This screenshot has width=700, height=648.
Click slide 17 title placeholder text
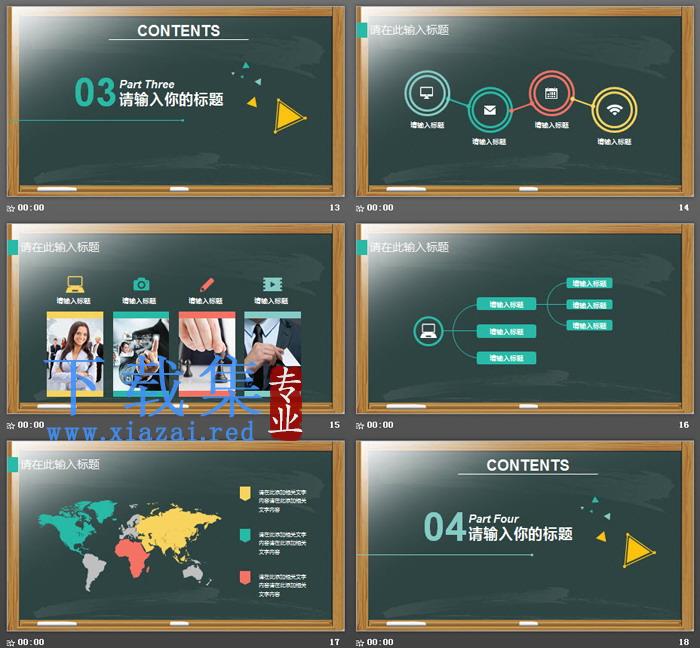click(60, 465)
